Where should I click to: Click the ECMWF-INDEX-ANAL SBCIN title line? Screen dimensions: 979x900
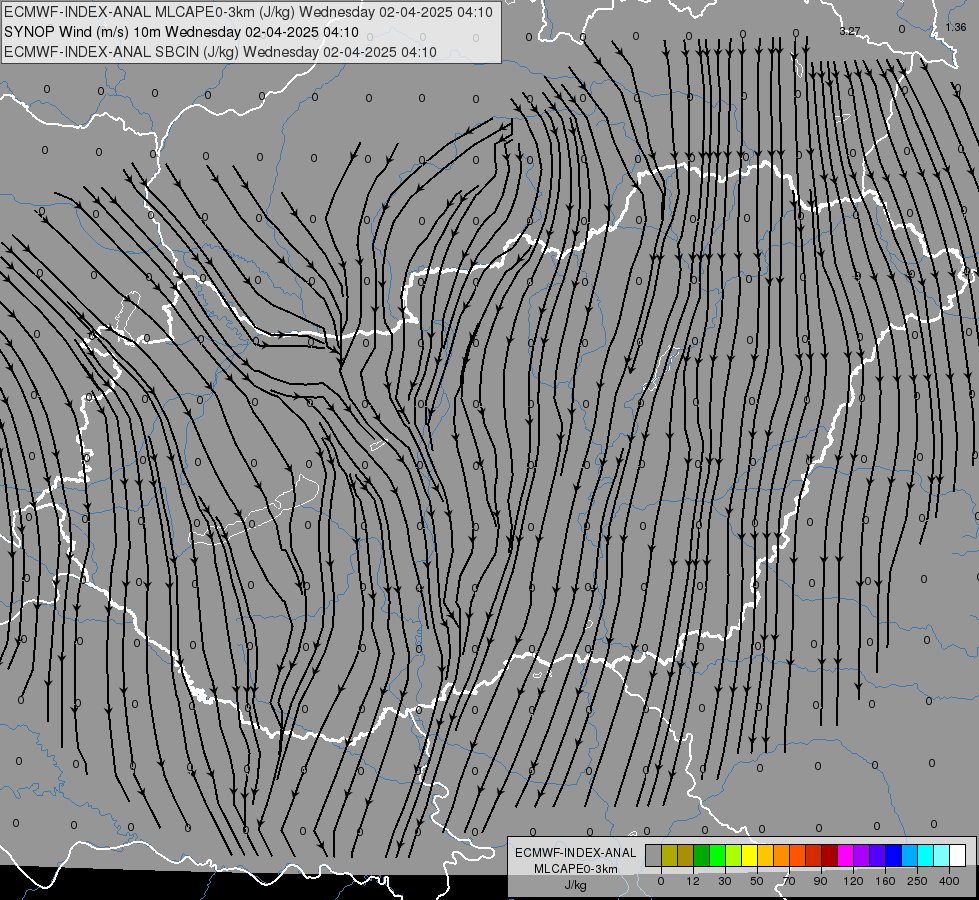tap(220, 52)
